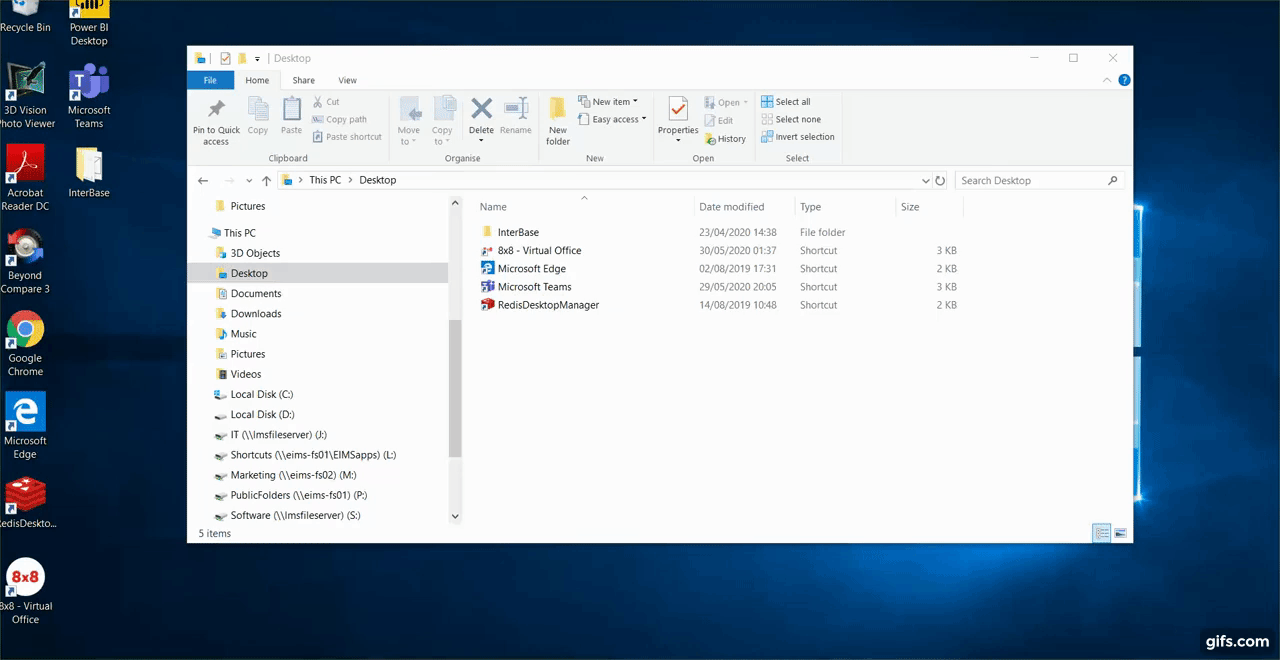The height and width of the screenshot is (660, 1280).
Task: Open Software (S:) network drive
Action: pyautogui.click(x=295, y=516)
